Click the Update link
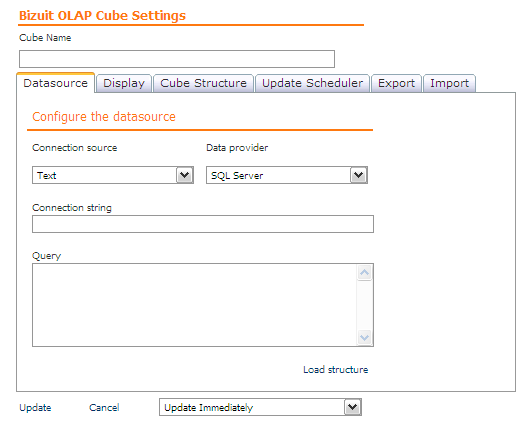This screenshot has width=528, height=423. 35,408
